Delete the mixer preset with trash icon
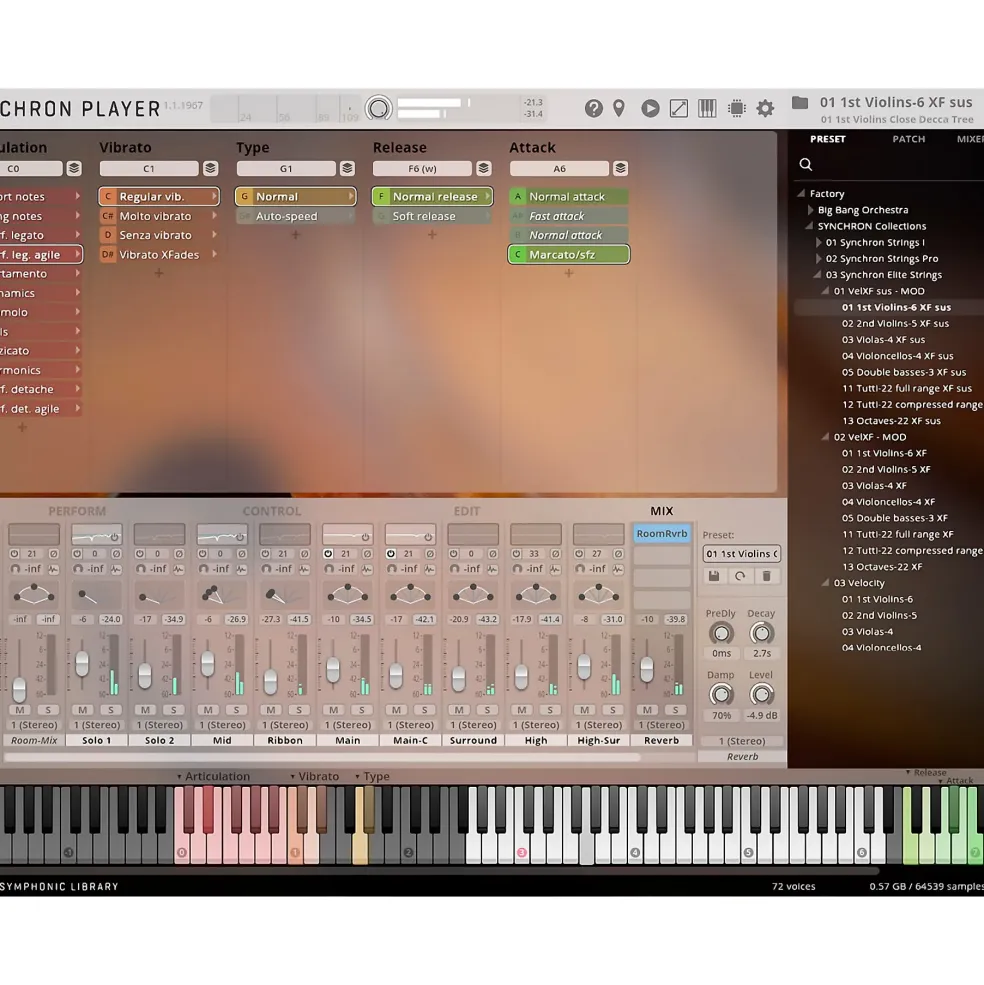 [x=767, y=576]
